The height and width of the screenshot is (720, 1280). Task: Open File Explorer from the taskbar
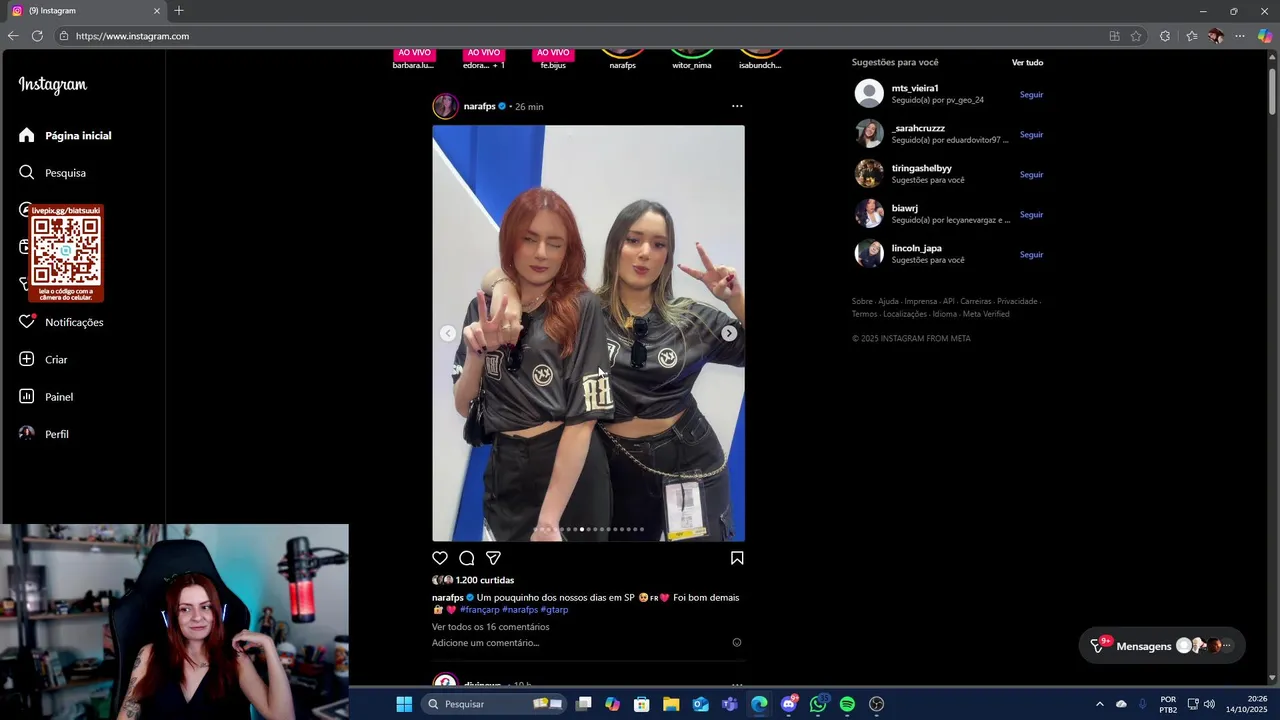click(671, 704)
